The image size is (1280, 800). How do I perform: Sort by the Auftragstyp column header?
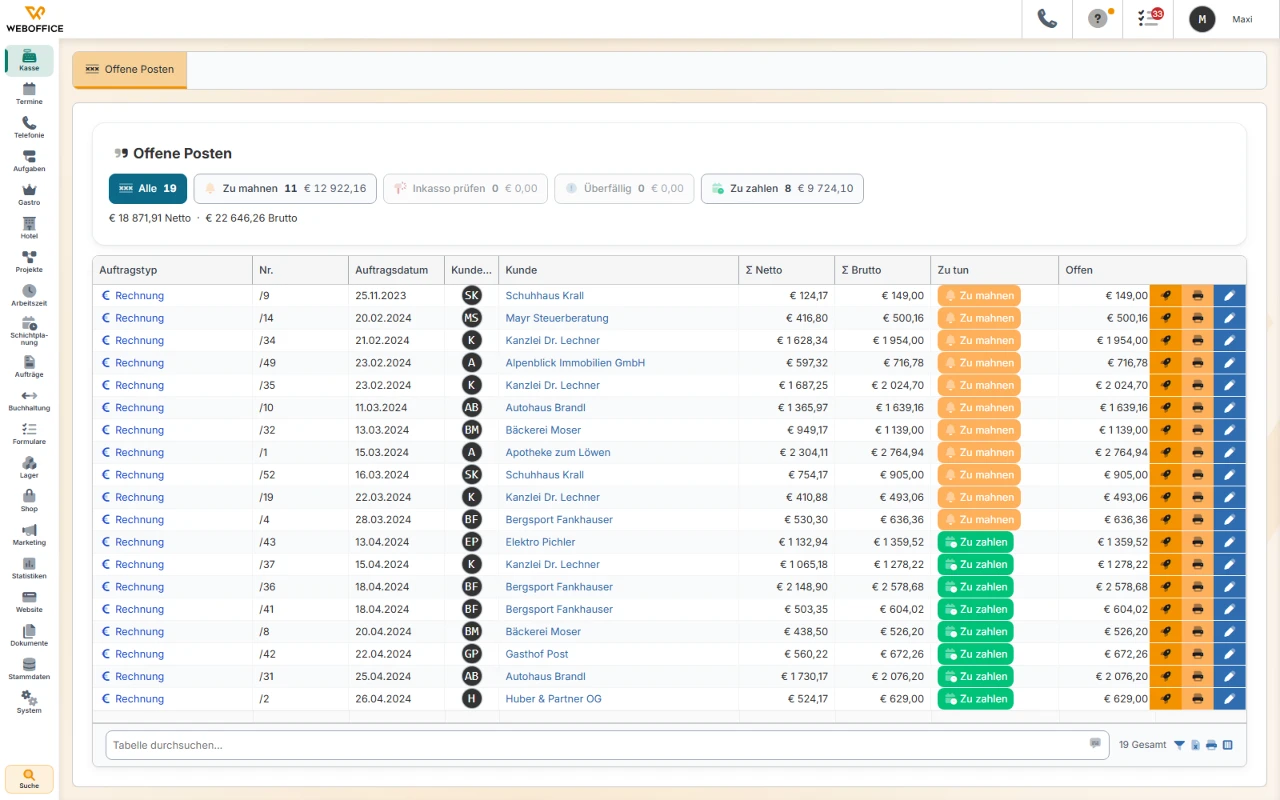(172, 270)
